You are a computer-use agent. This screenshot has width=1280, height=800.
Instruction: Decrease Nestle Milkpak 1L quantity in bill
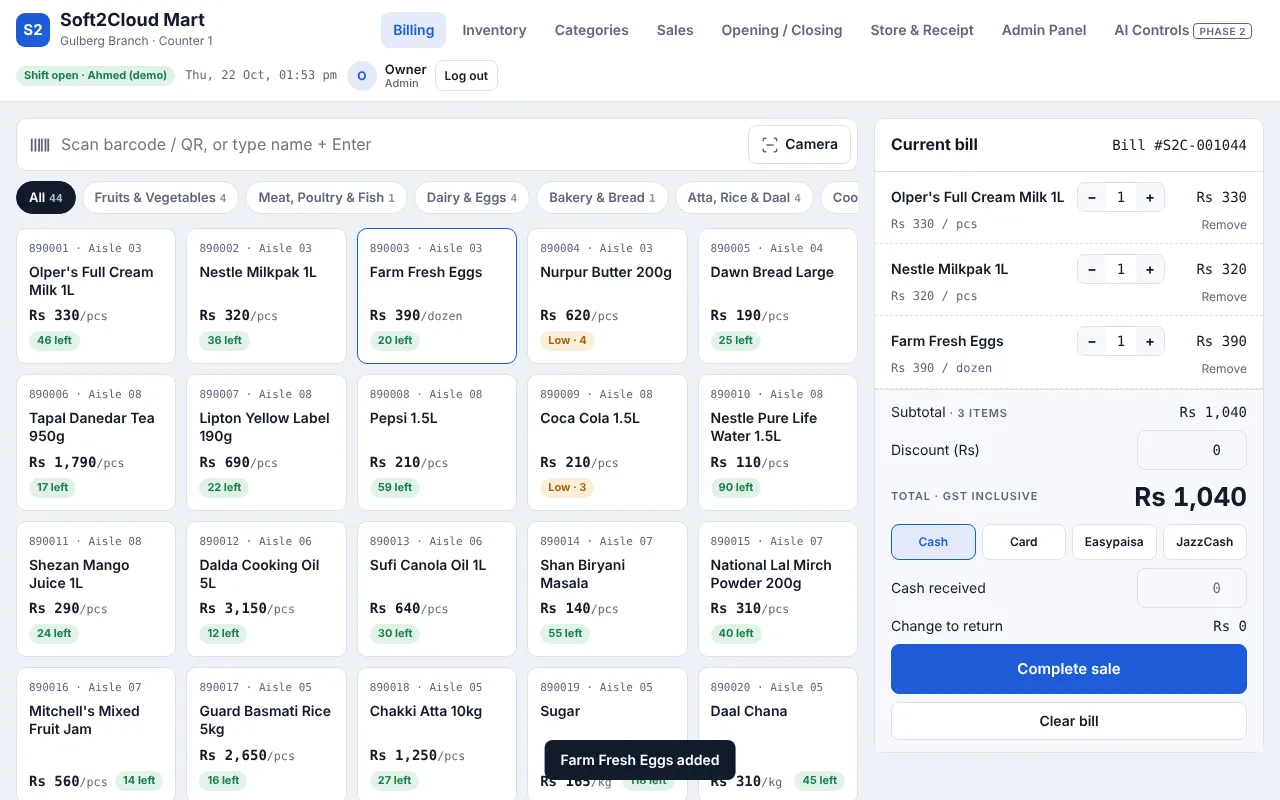tap(1092, 270)
